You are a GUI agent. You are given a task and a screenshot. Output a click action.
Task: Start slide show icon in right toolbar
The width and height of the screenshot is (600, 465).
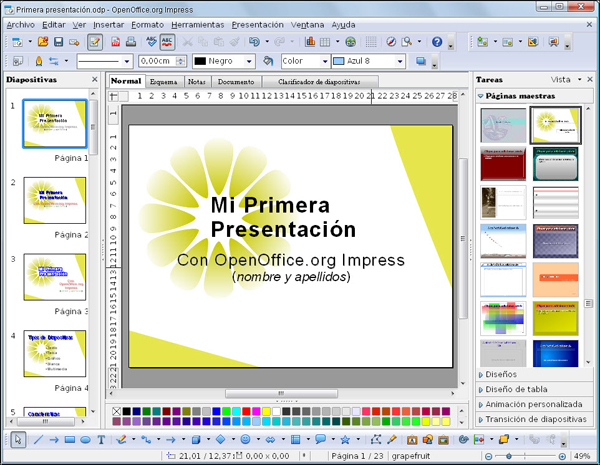coord(553,42)
